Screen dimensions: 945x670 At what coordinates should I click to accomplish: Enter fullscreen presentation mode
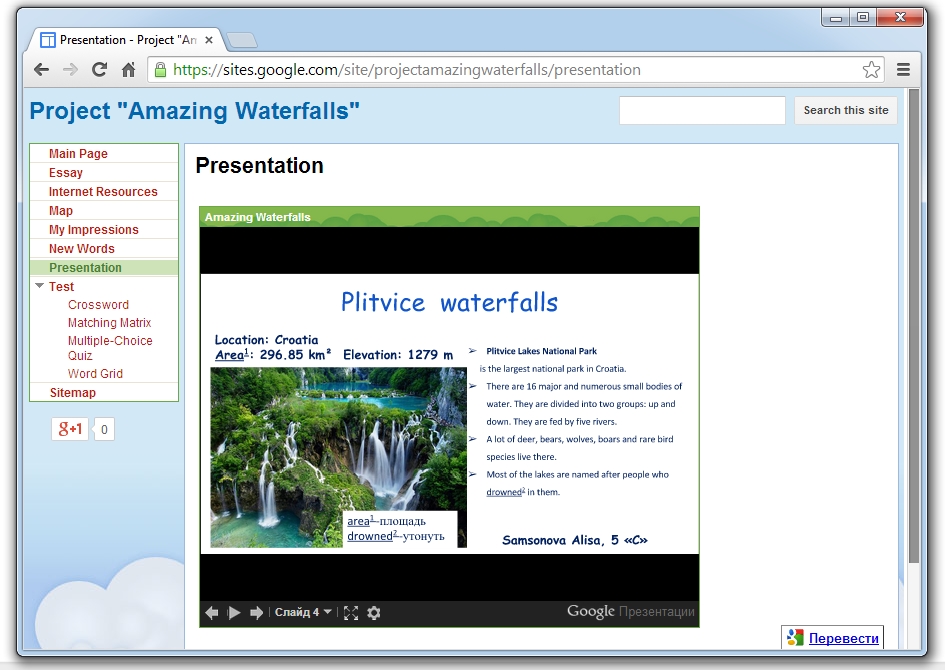coord(351,613)
